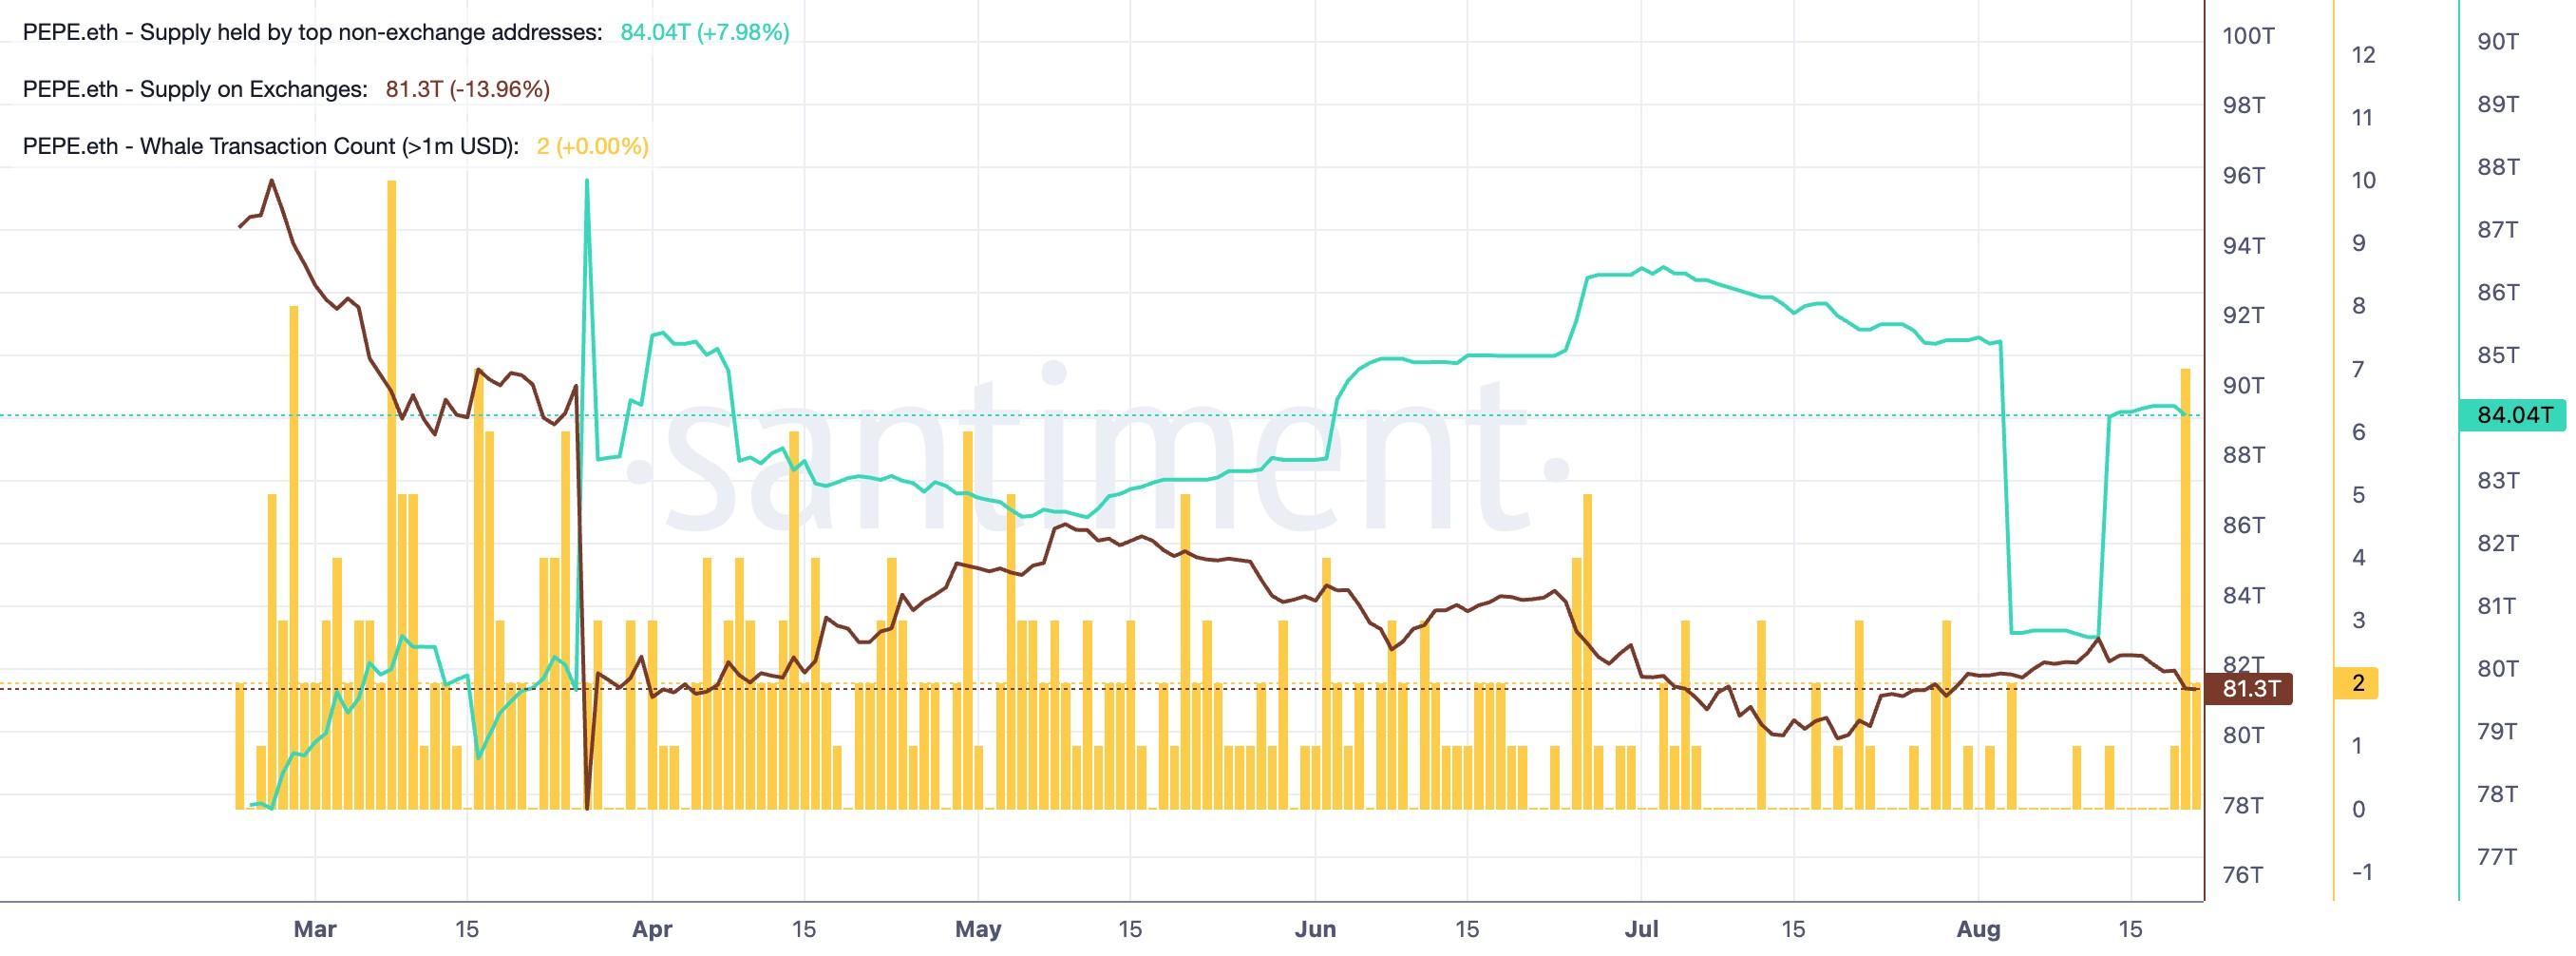The width and height of the screenshot is (2576, 956).
Task: Click the yellow whale count badge showing 2
Action: pyautogui.click(x=2356, y=683)
